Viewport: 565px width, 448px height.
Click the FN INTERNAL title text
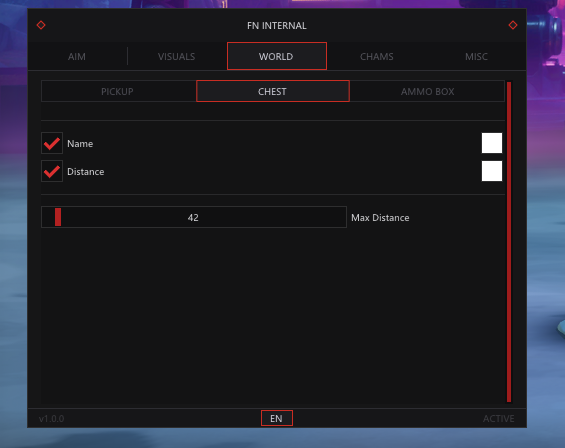(x=277, y=26)
